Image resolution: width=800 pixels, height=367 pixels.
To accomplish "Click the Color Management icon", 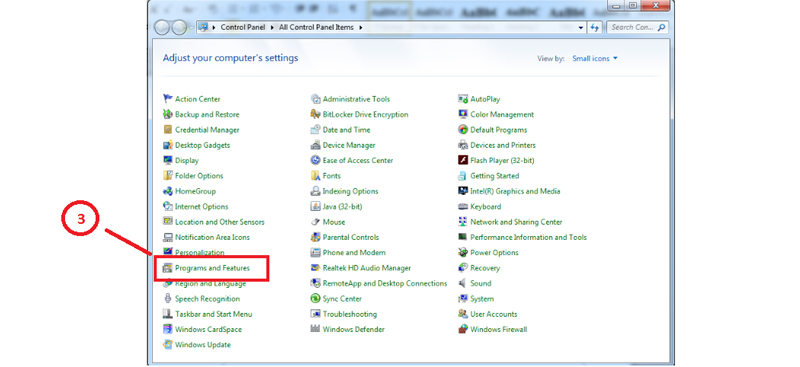I will point(463,114).
